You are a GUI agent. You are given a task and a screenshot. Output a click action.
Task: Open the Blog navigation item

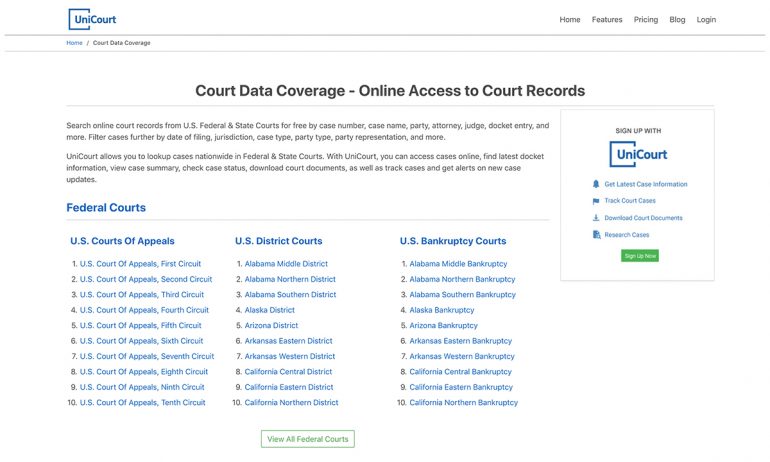(x=677, y=20)
